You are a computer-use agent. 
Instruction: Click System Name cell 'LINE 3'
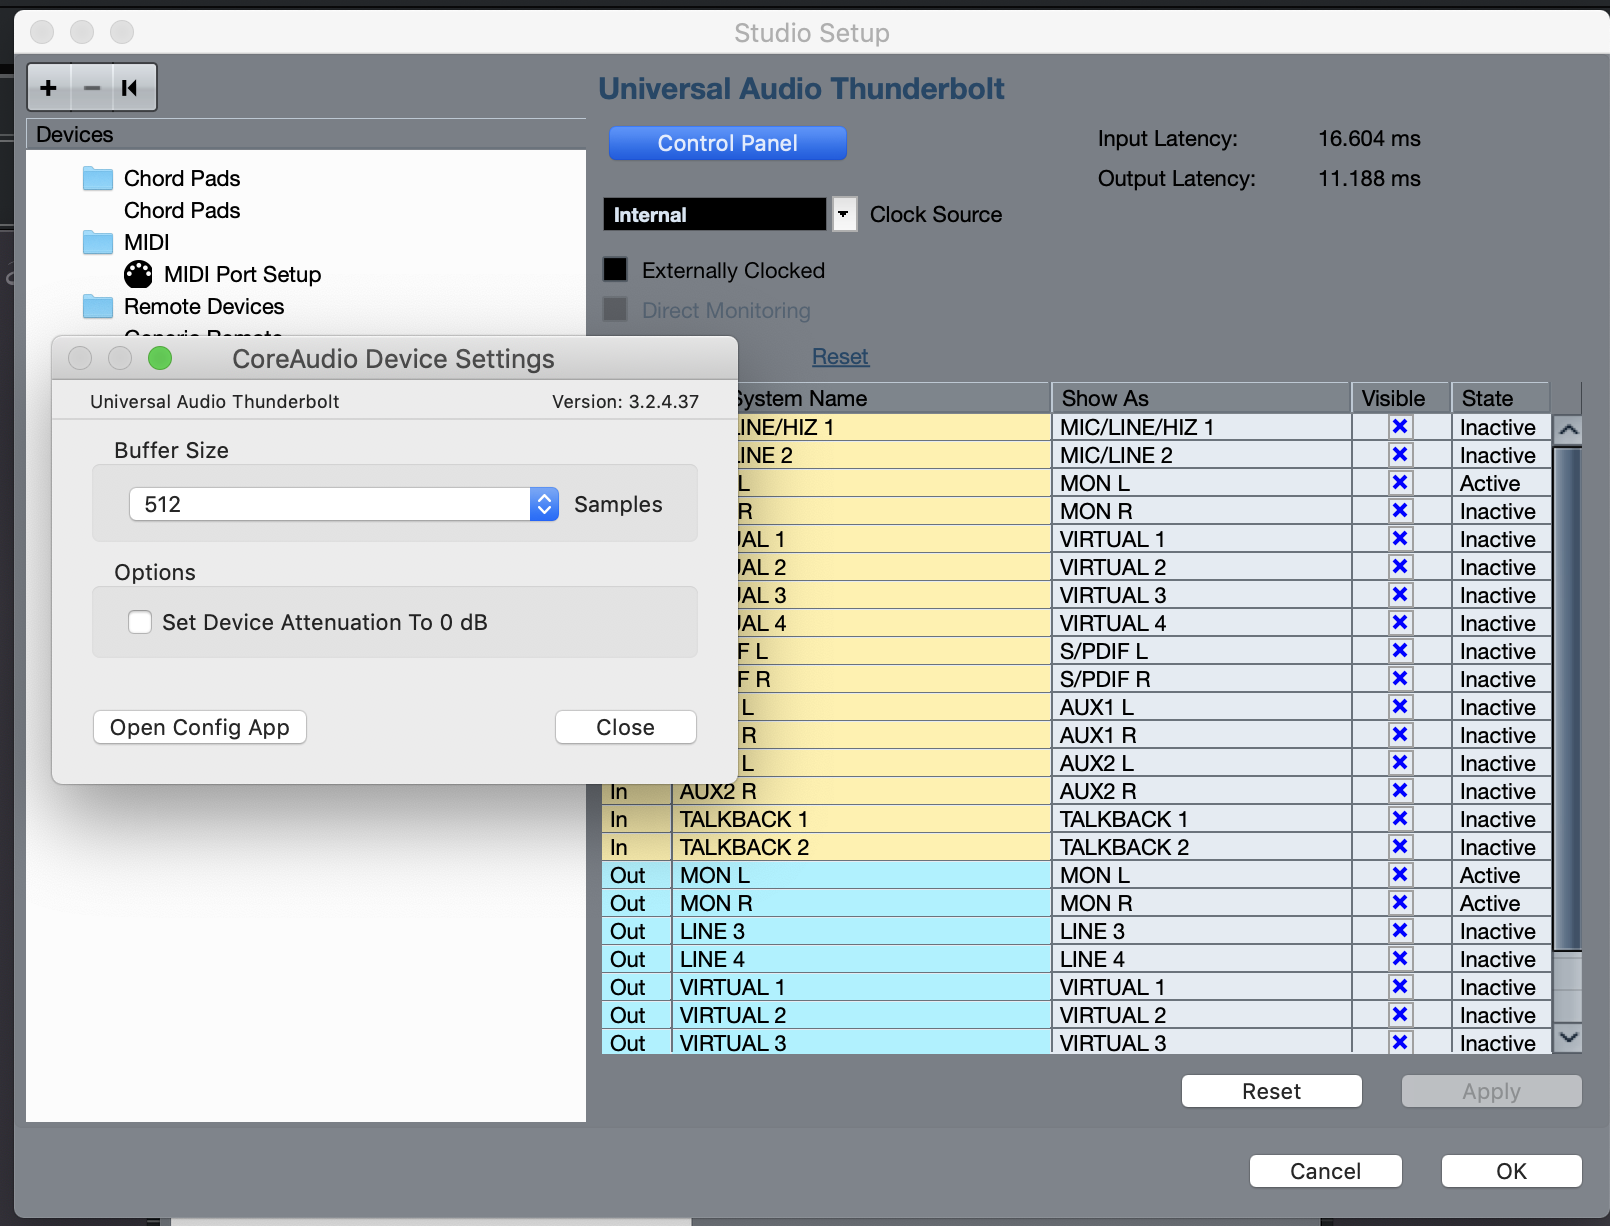pyautogui.click(x=861, y=931)
